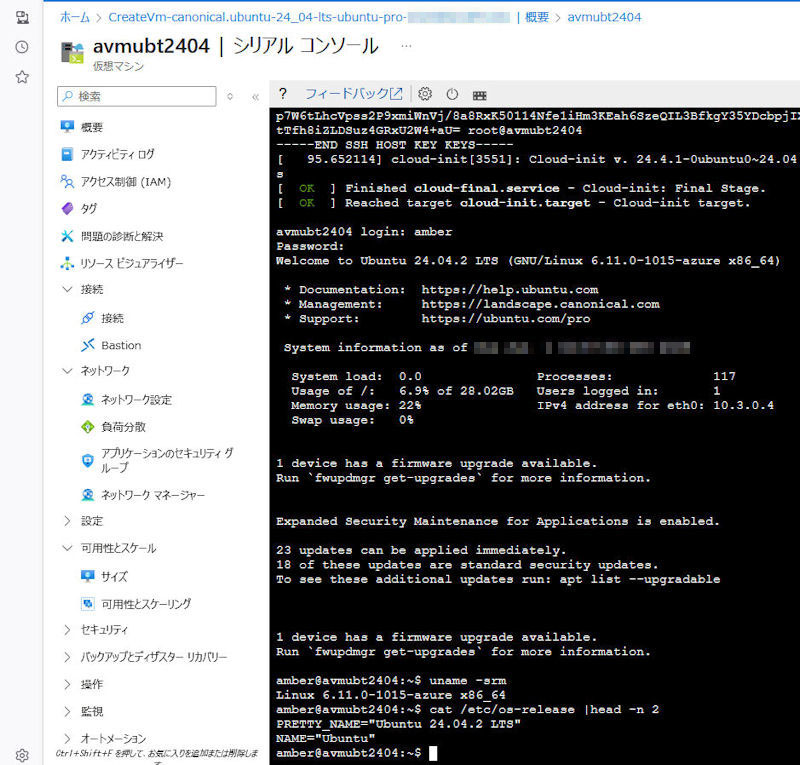Image resolution: width=800 pixels, height=765 pixels.
Task: Click the リソース ビジュアライザー icon
Action: pos(67,263)
